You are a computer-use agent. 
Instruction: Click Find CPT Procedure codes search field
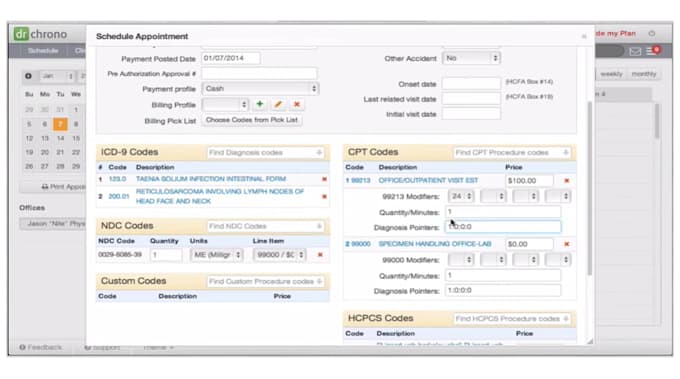pyautogui.click(x=512, y=153)
